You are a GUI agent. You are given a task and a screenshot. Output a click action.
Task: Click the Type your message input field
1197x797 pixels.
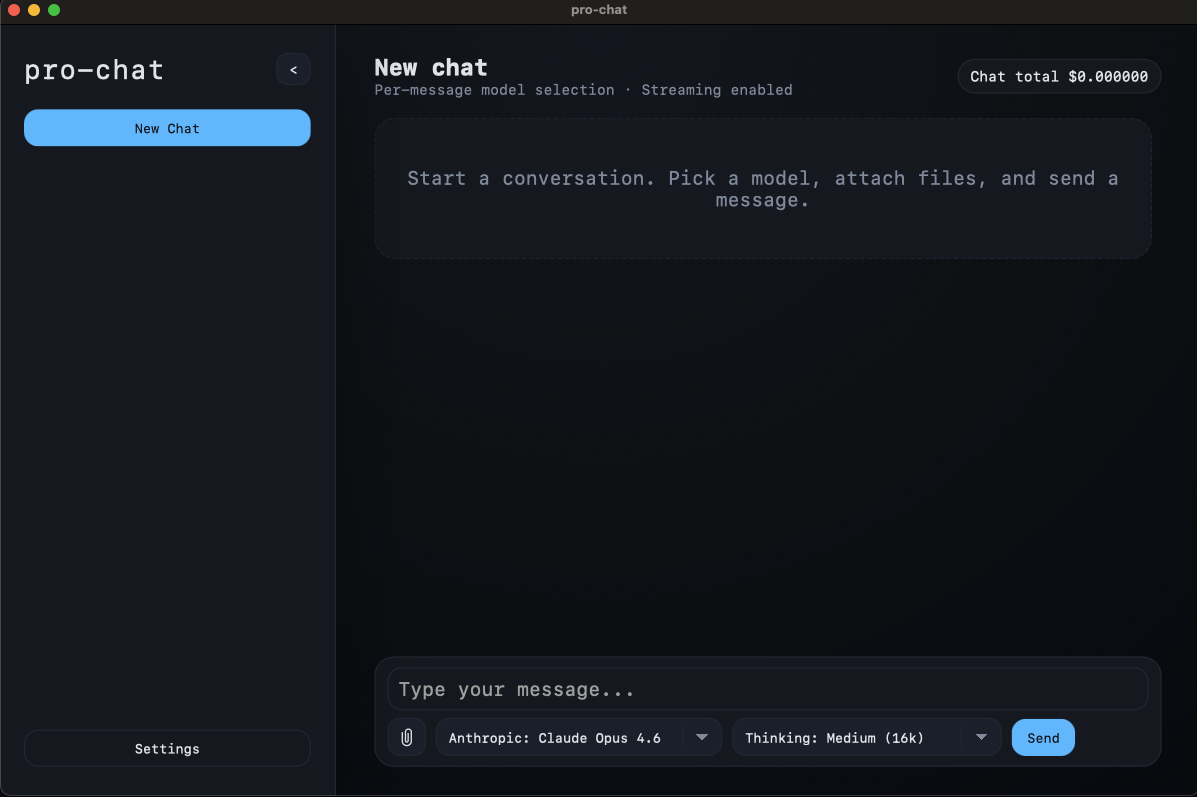pos(767,689)
